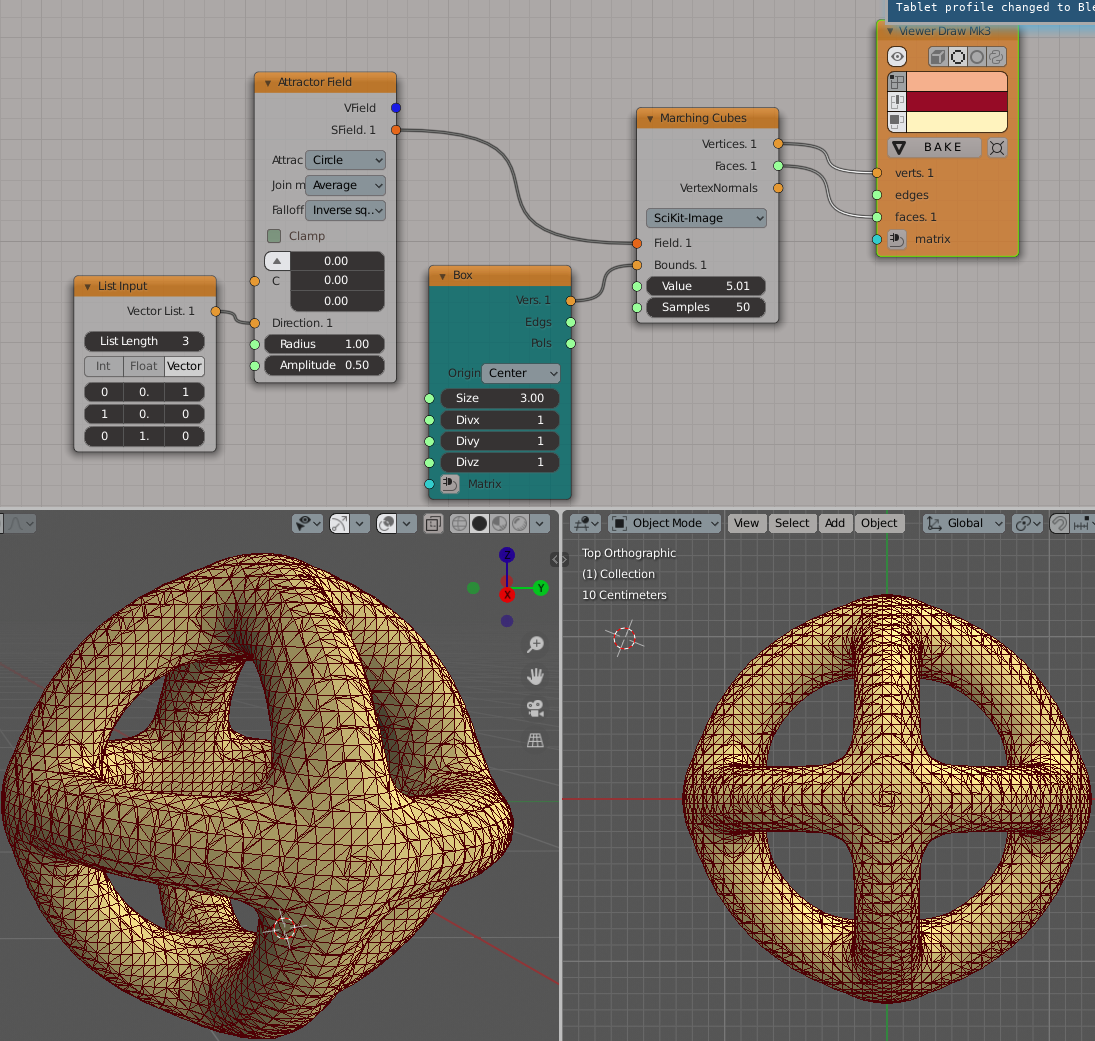This screenshot has width=1095, height=1041.
Task: Switch perspective/orthographic with the grid icon
Action: coord(536,740)
